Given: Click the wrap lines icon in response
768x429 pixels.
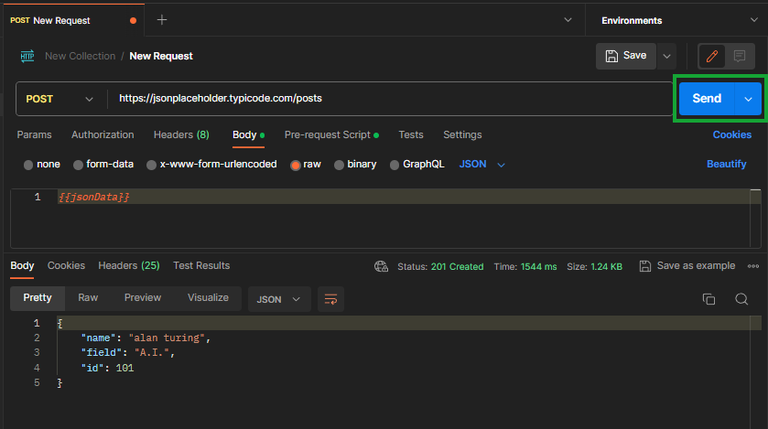Looking at the screenshot, I should click(x=330, y=298).
